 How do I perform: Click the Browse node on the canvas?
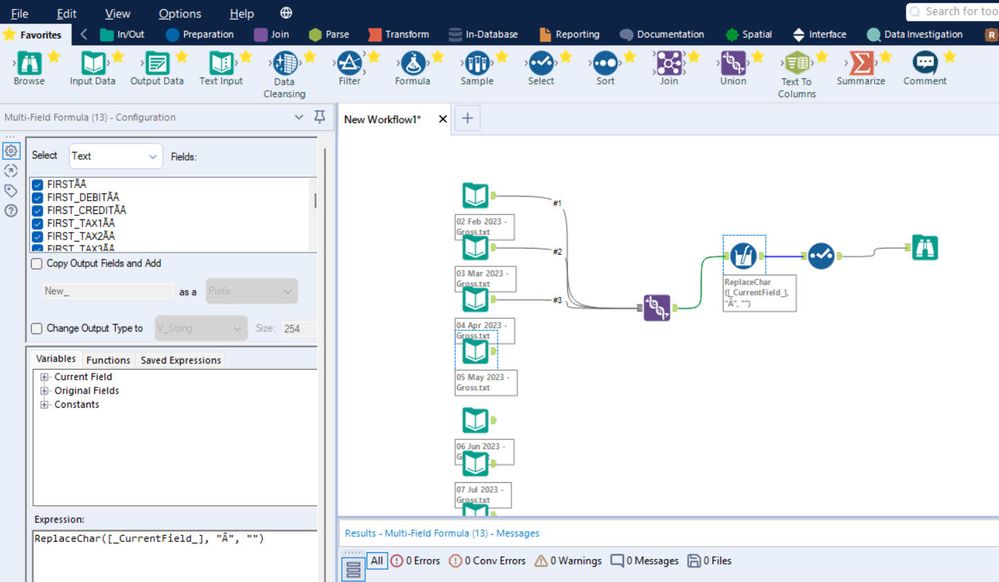[x=924, y=247]
